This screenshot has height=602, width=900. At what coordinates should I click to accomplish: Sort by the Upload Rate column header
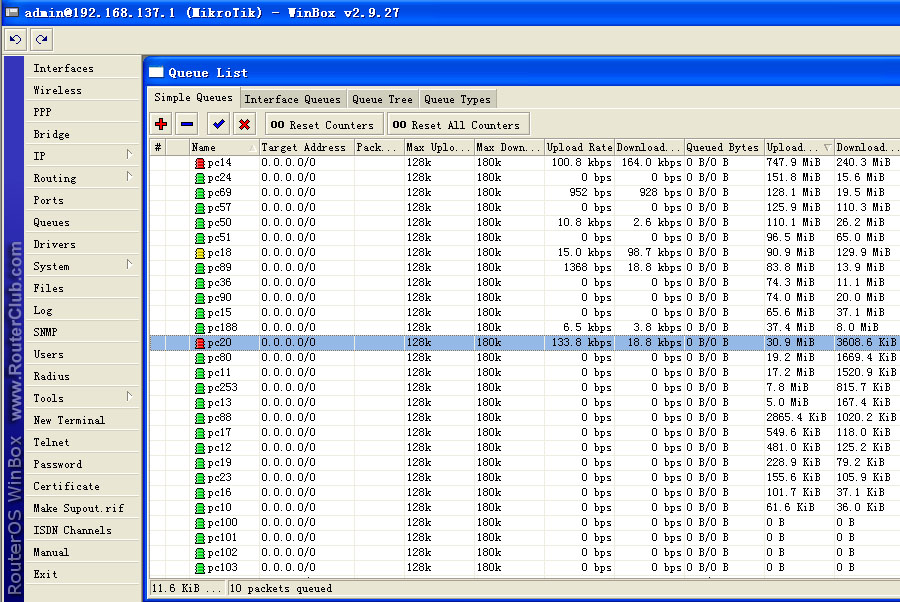coord(578,147)
